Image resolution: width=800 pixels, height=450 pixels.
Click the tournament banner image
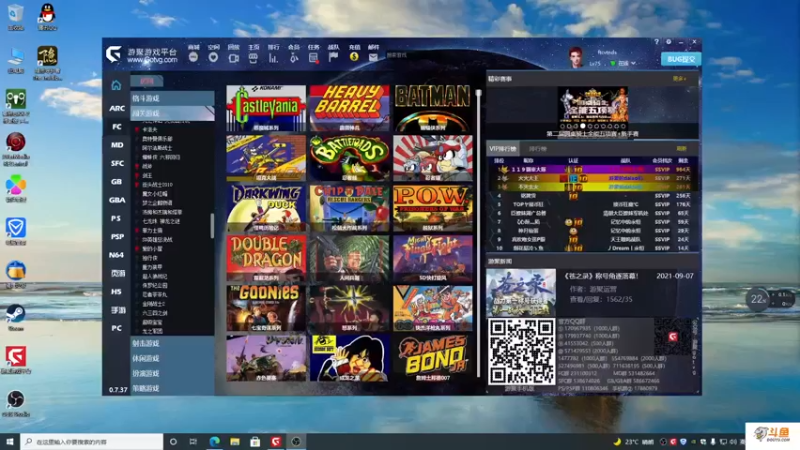pos(593,105)
